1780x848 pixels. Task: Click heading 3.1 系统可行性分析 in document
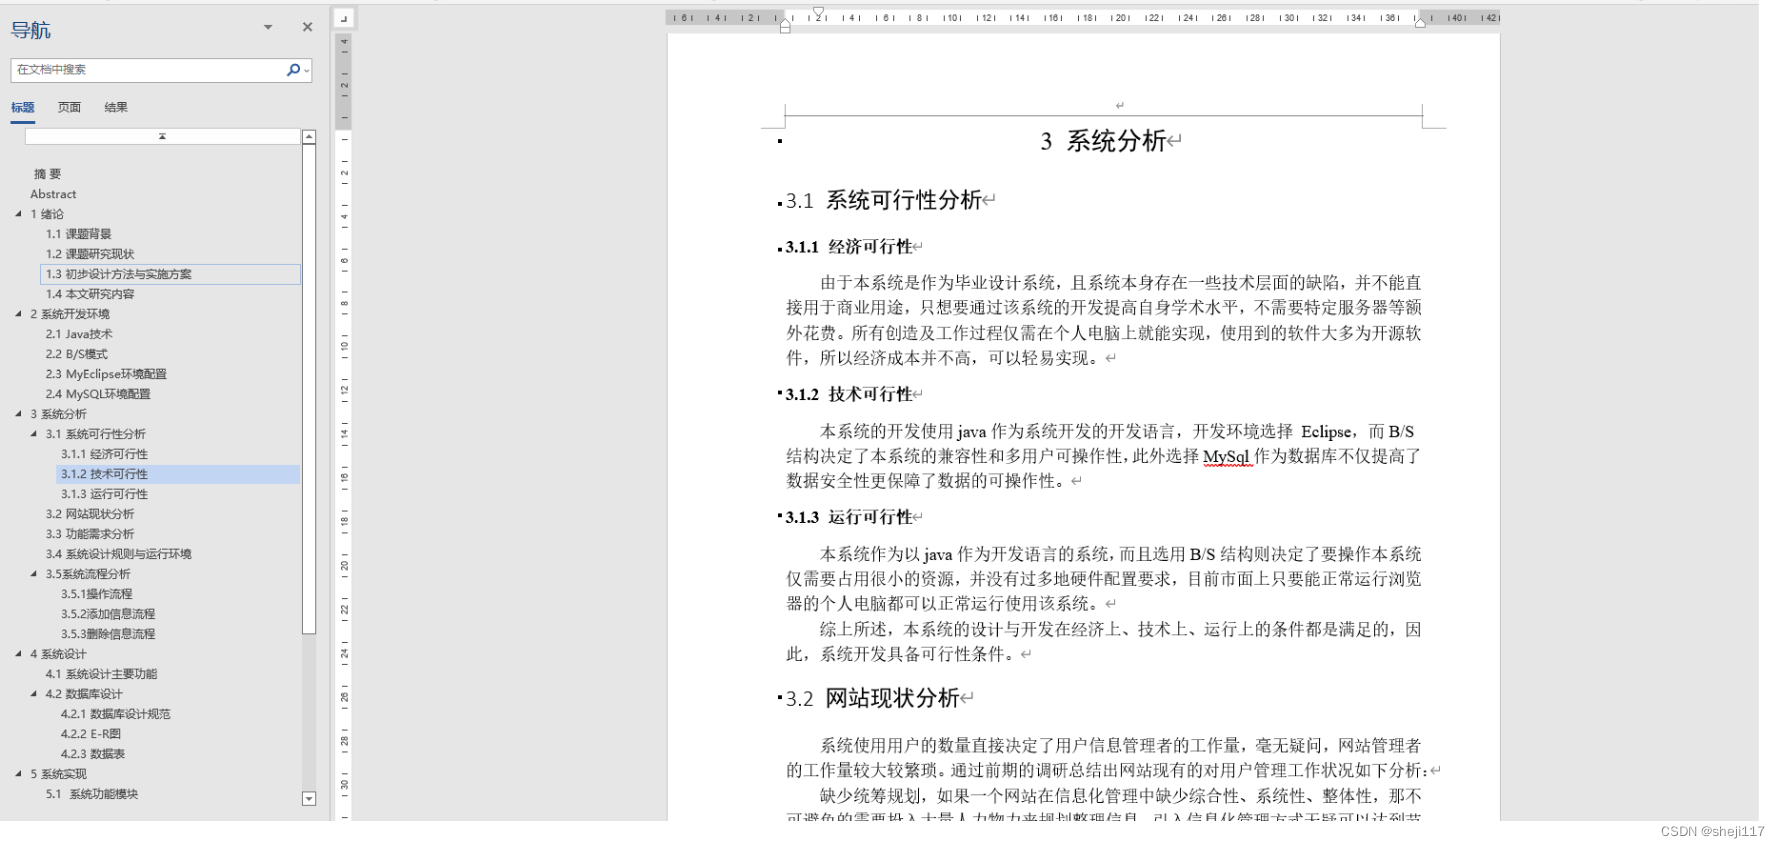tap(884, 200)
